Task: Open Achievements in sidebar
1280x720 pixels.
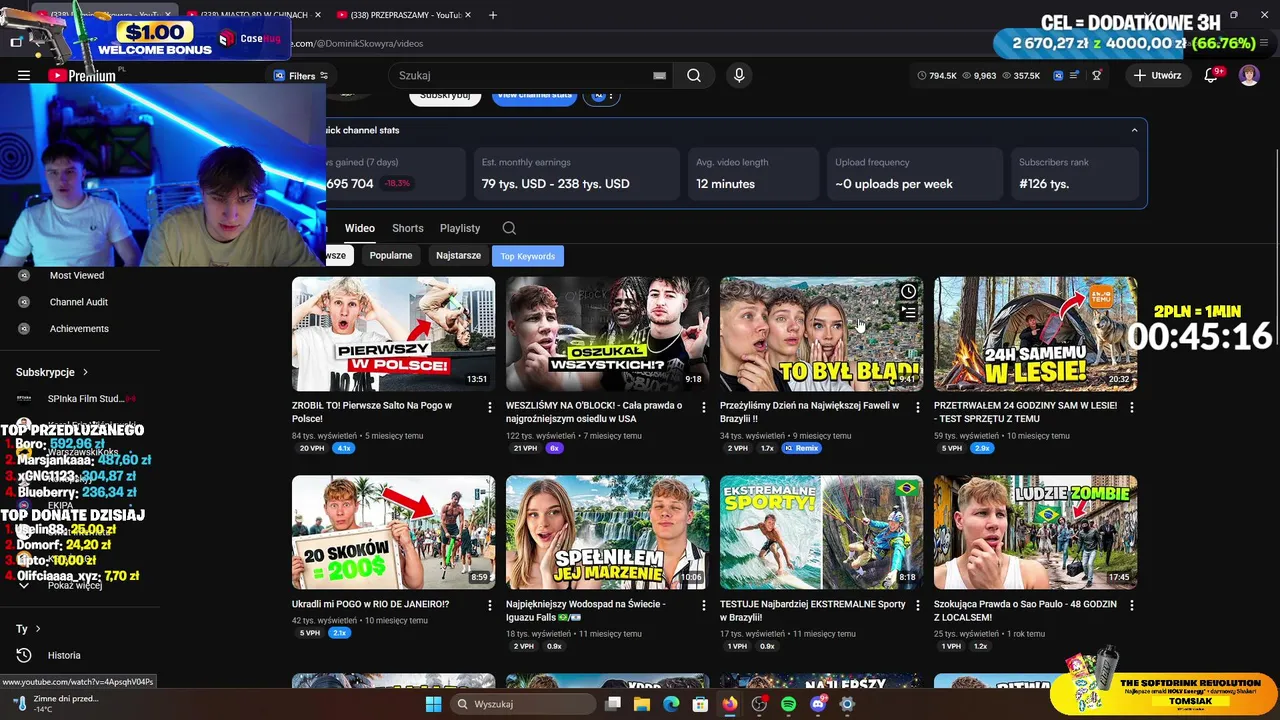Action: (x=79, y=329)
